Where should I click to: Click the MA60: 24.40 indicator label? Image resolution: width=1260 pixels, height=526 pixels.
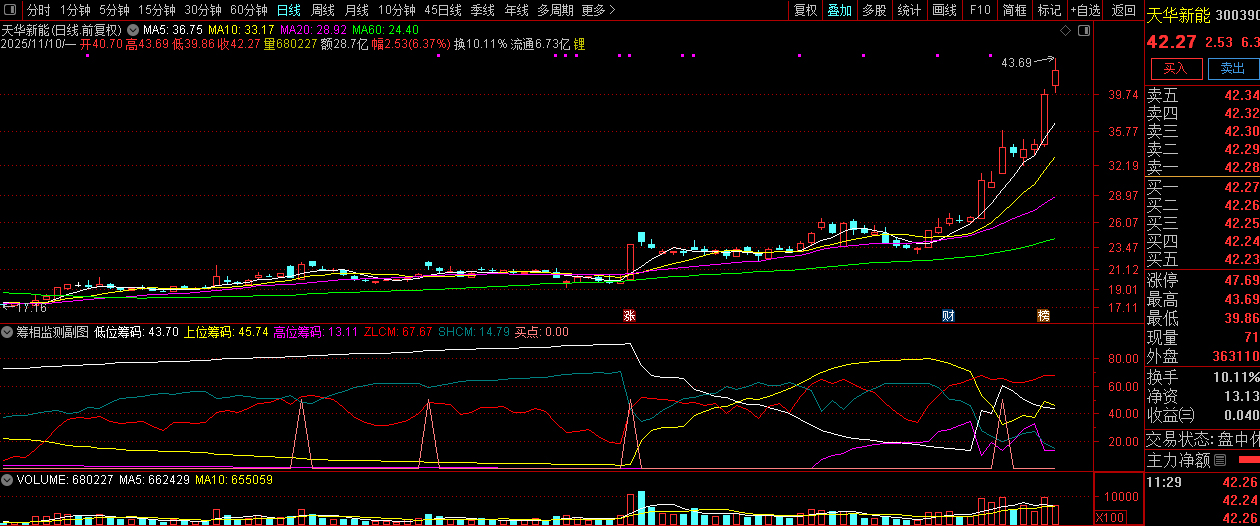385,30
